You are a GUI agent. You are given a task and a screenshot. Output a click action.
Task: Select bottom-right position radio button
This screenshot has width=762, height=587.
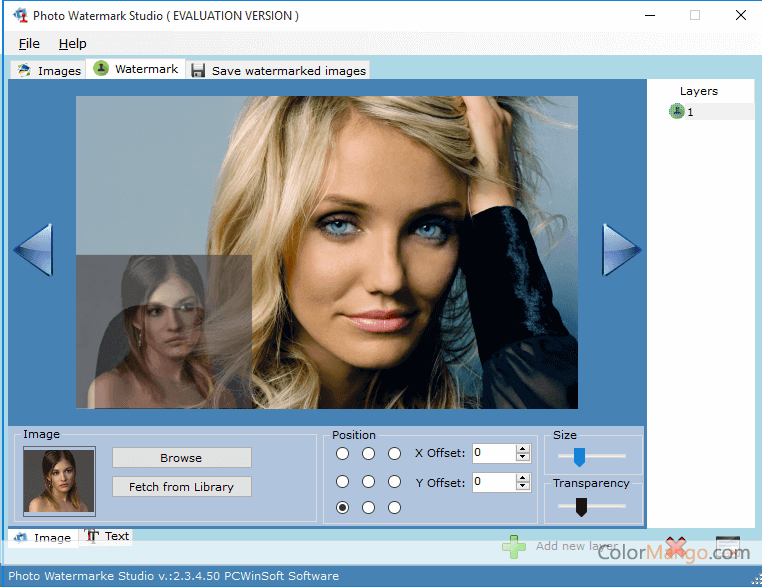click(394, 508)
